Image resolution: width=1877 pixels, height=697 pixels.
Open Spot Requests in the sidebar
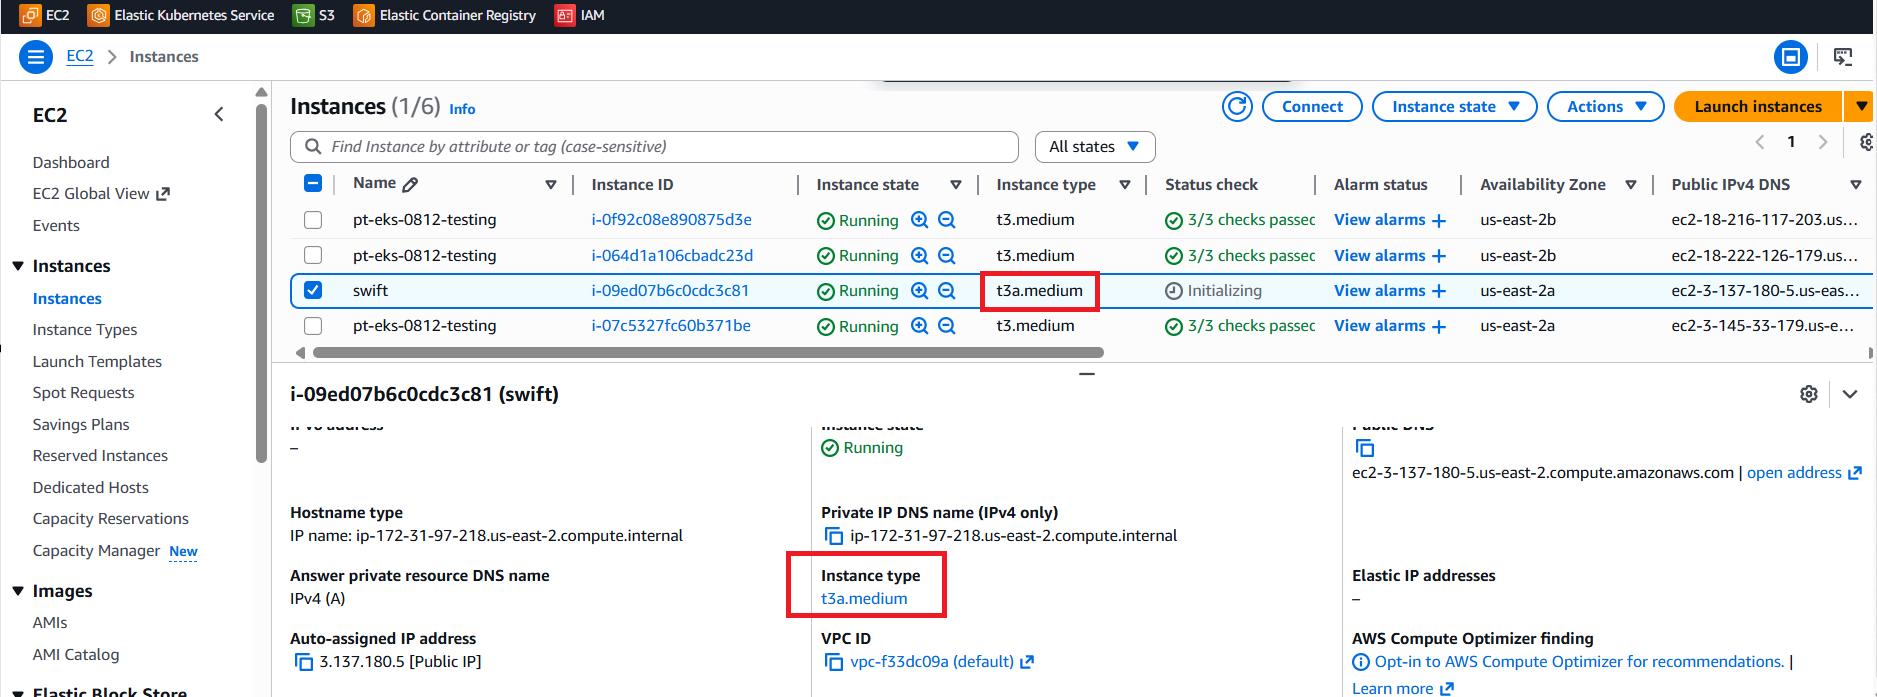pyautogui.click(x=83, y=393)
